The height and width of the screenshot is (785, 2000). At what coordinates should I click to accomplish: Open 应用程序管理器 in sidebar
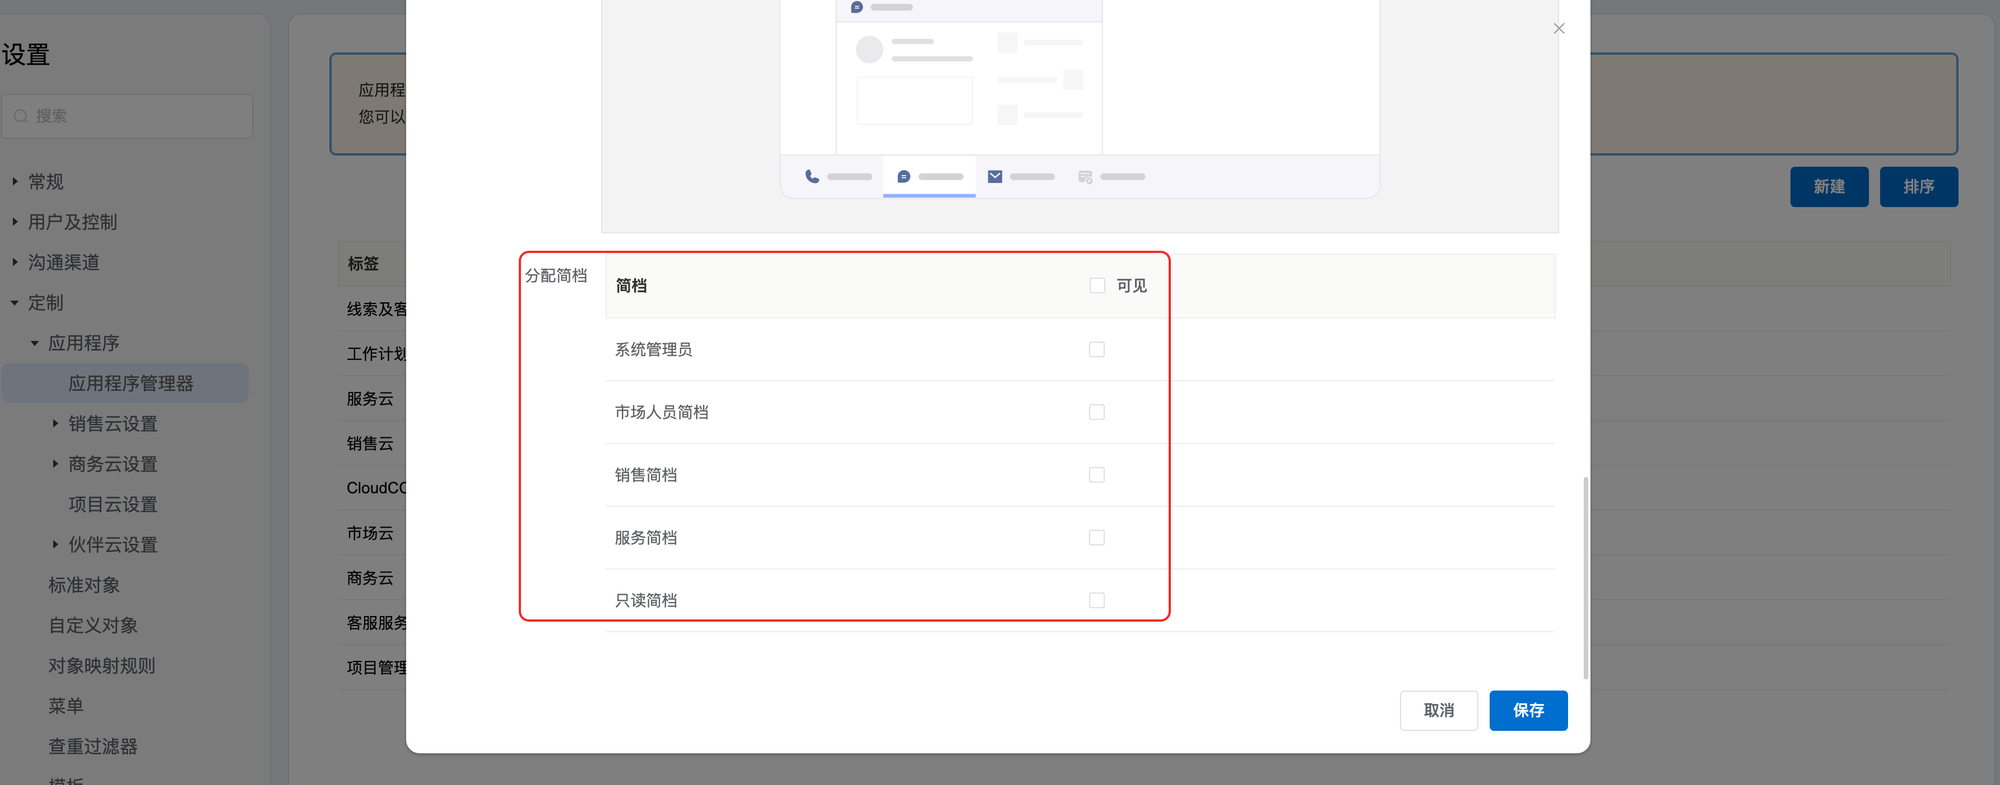pos(130,384)
